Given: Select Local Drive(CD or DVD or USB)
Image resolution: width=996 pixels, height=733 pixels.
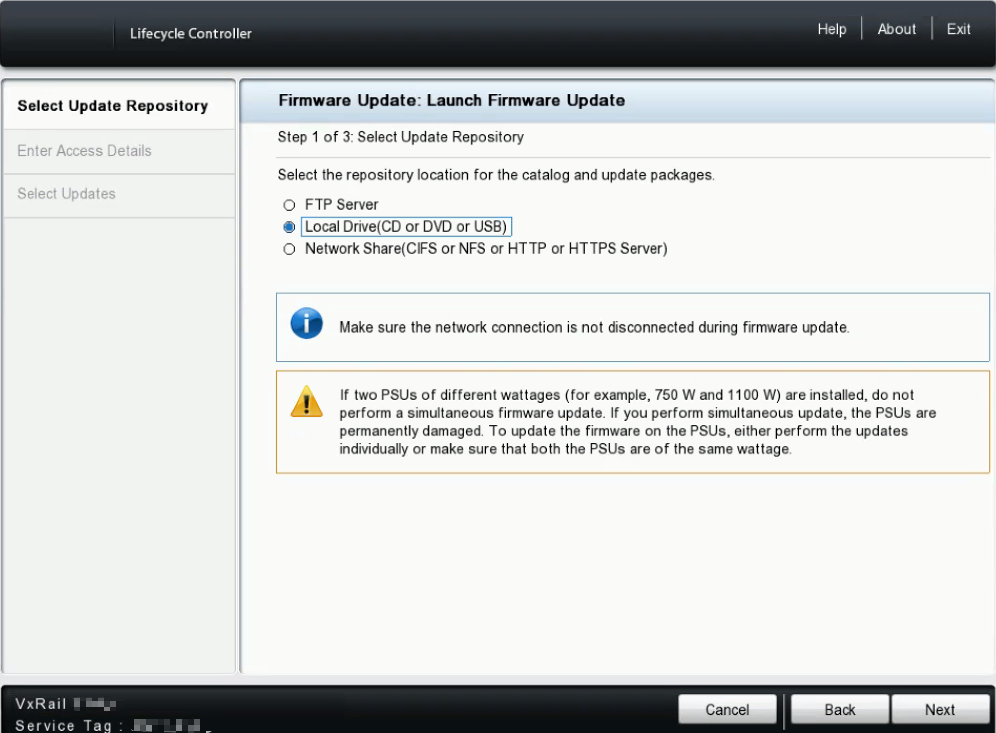Looking at the screenshot, I should pos(289,226).
